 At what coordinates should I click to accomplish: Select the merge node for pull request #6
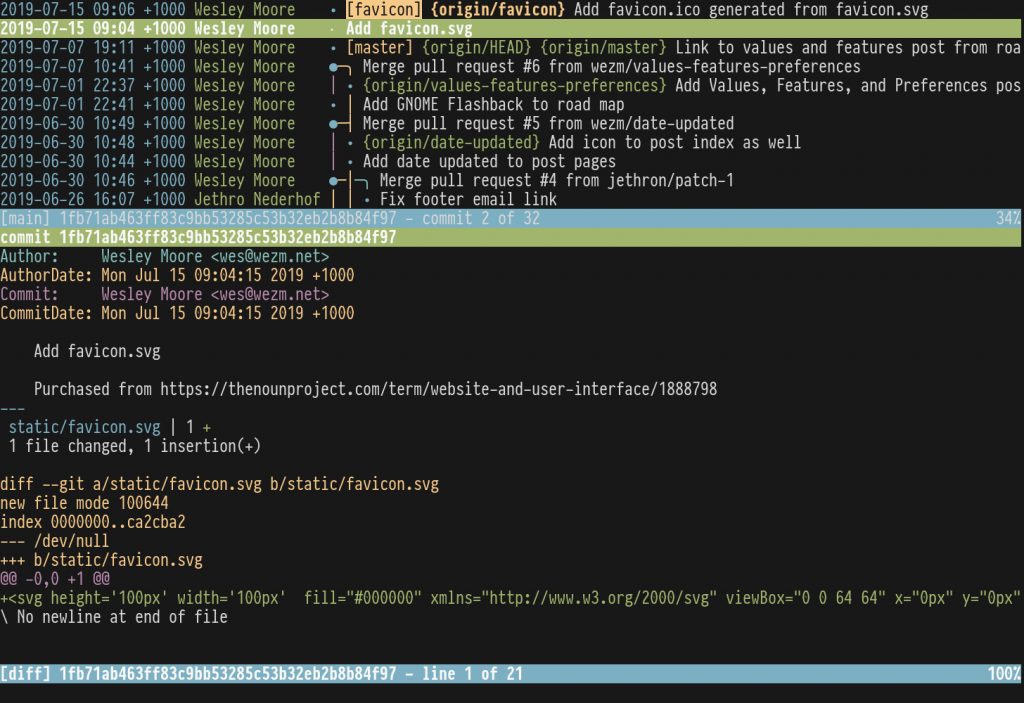tap(334, 67)
